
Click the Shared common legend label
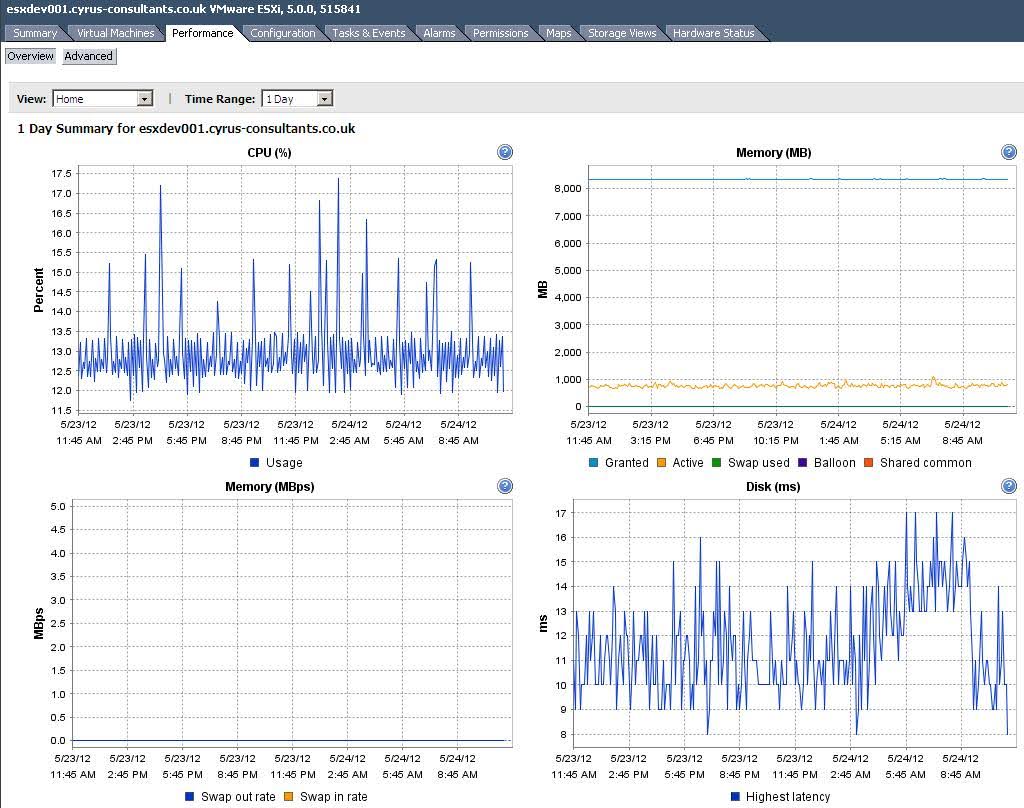click(x=925, y=462)
